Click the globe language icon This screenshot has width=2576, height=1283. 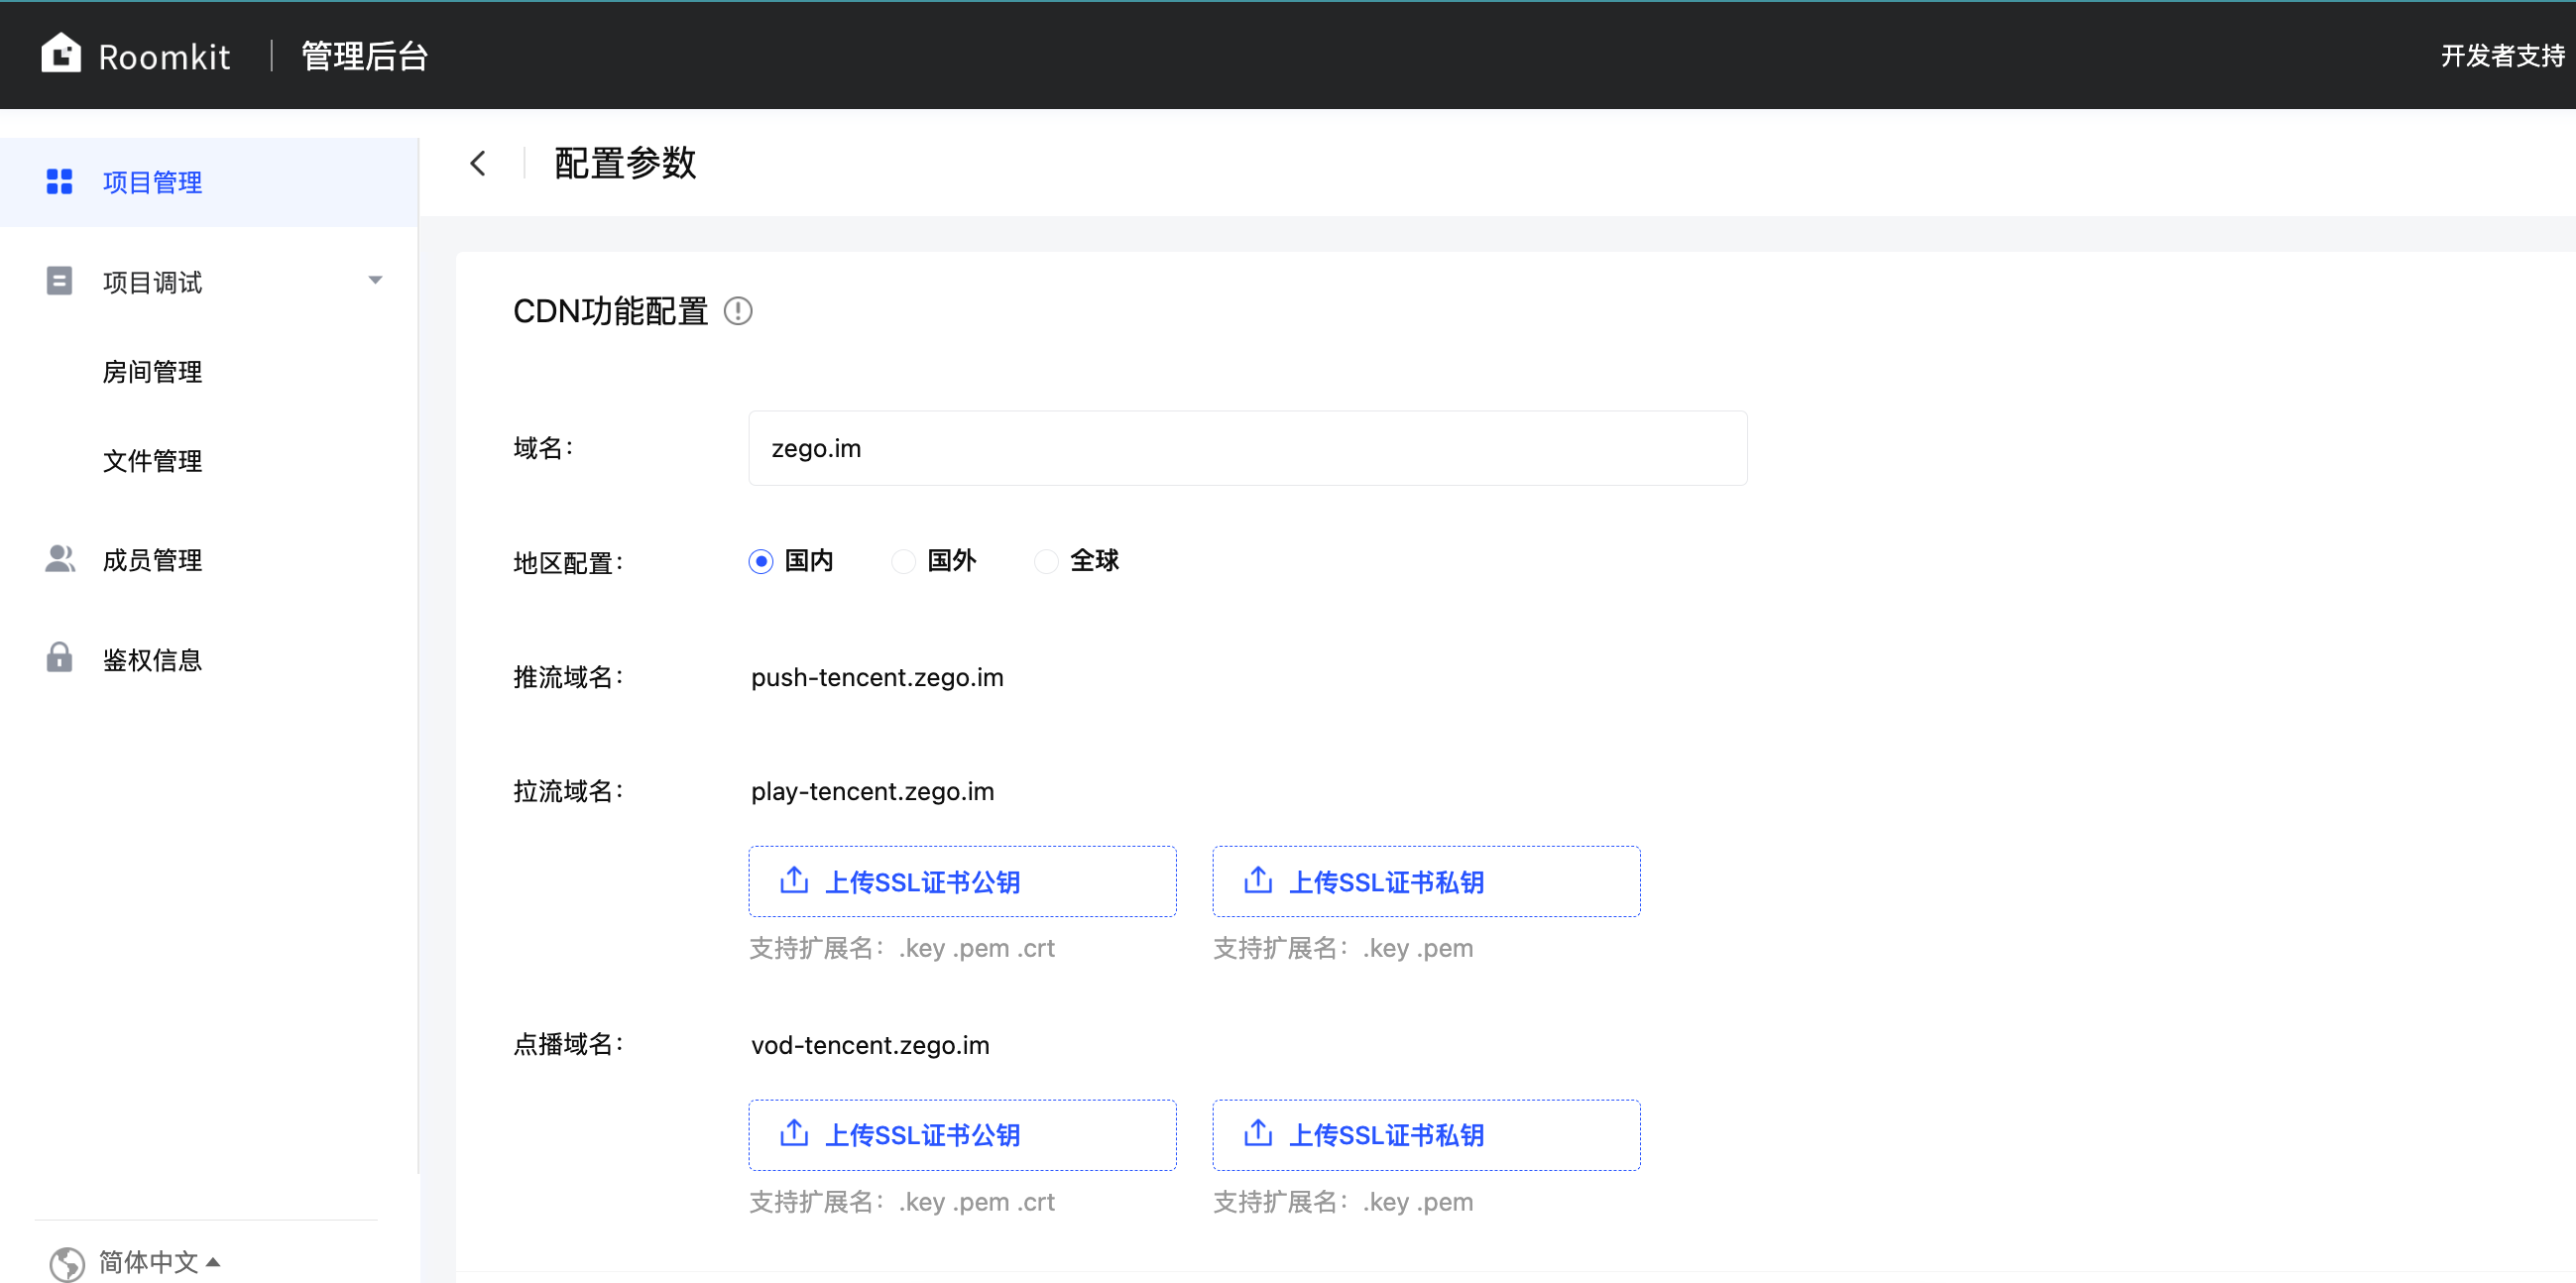[67, 1262]
